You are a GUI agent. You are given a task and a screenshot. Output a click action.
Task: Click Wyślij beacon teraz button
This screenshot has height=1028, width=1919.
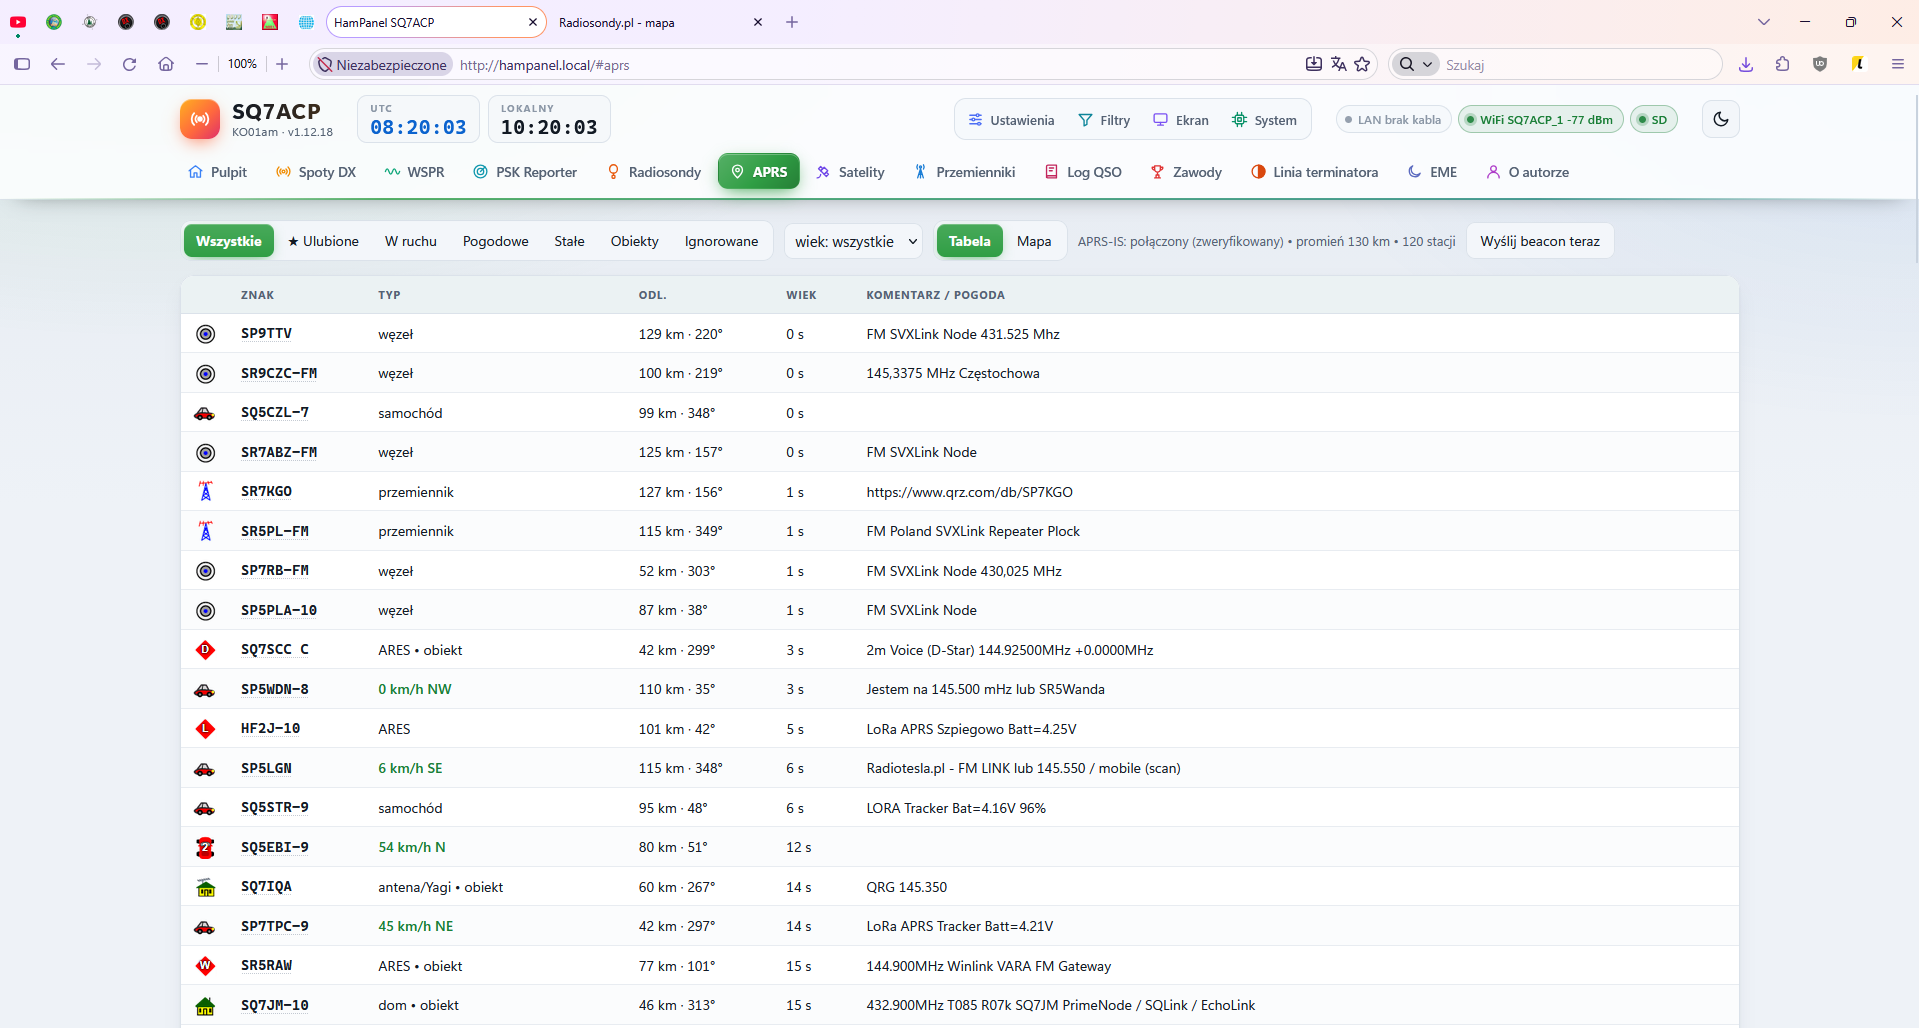pos(1540,241)
